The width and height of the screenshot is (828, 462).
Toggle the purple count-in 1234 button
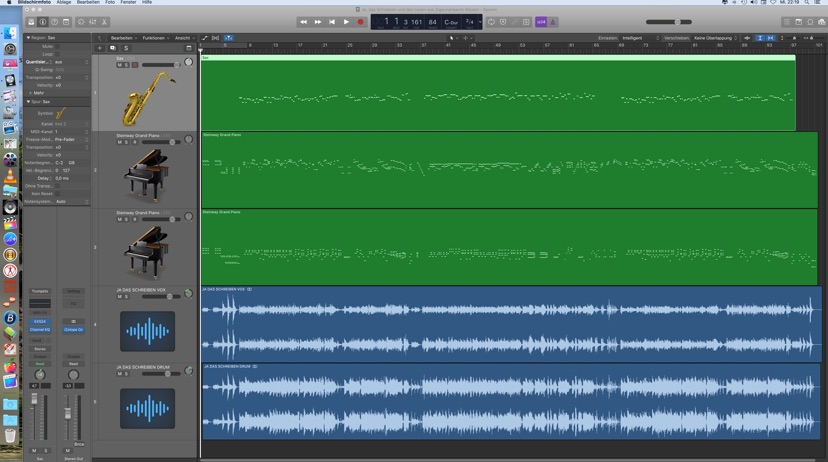click(541, 22)
